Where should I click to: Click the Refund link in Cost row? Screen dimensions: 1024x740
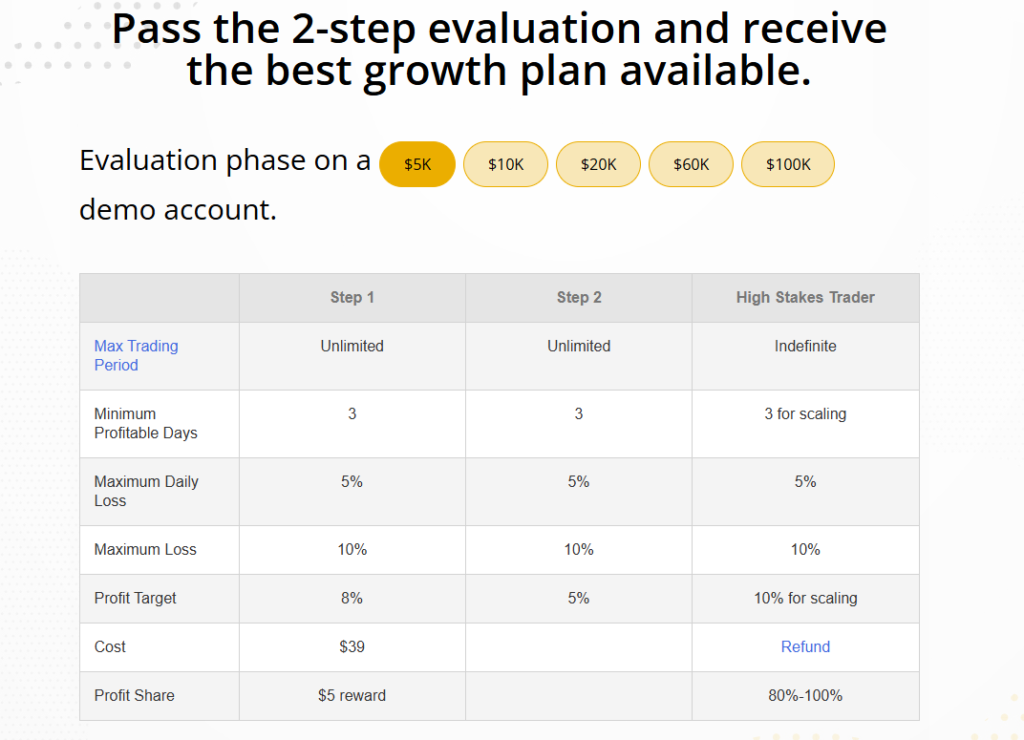coord(805,647)
